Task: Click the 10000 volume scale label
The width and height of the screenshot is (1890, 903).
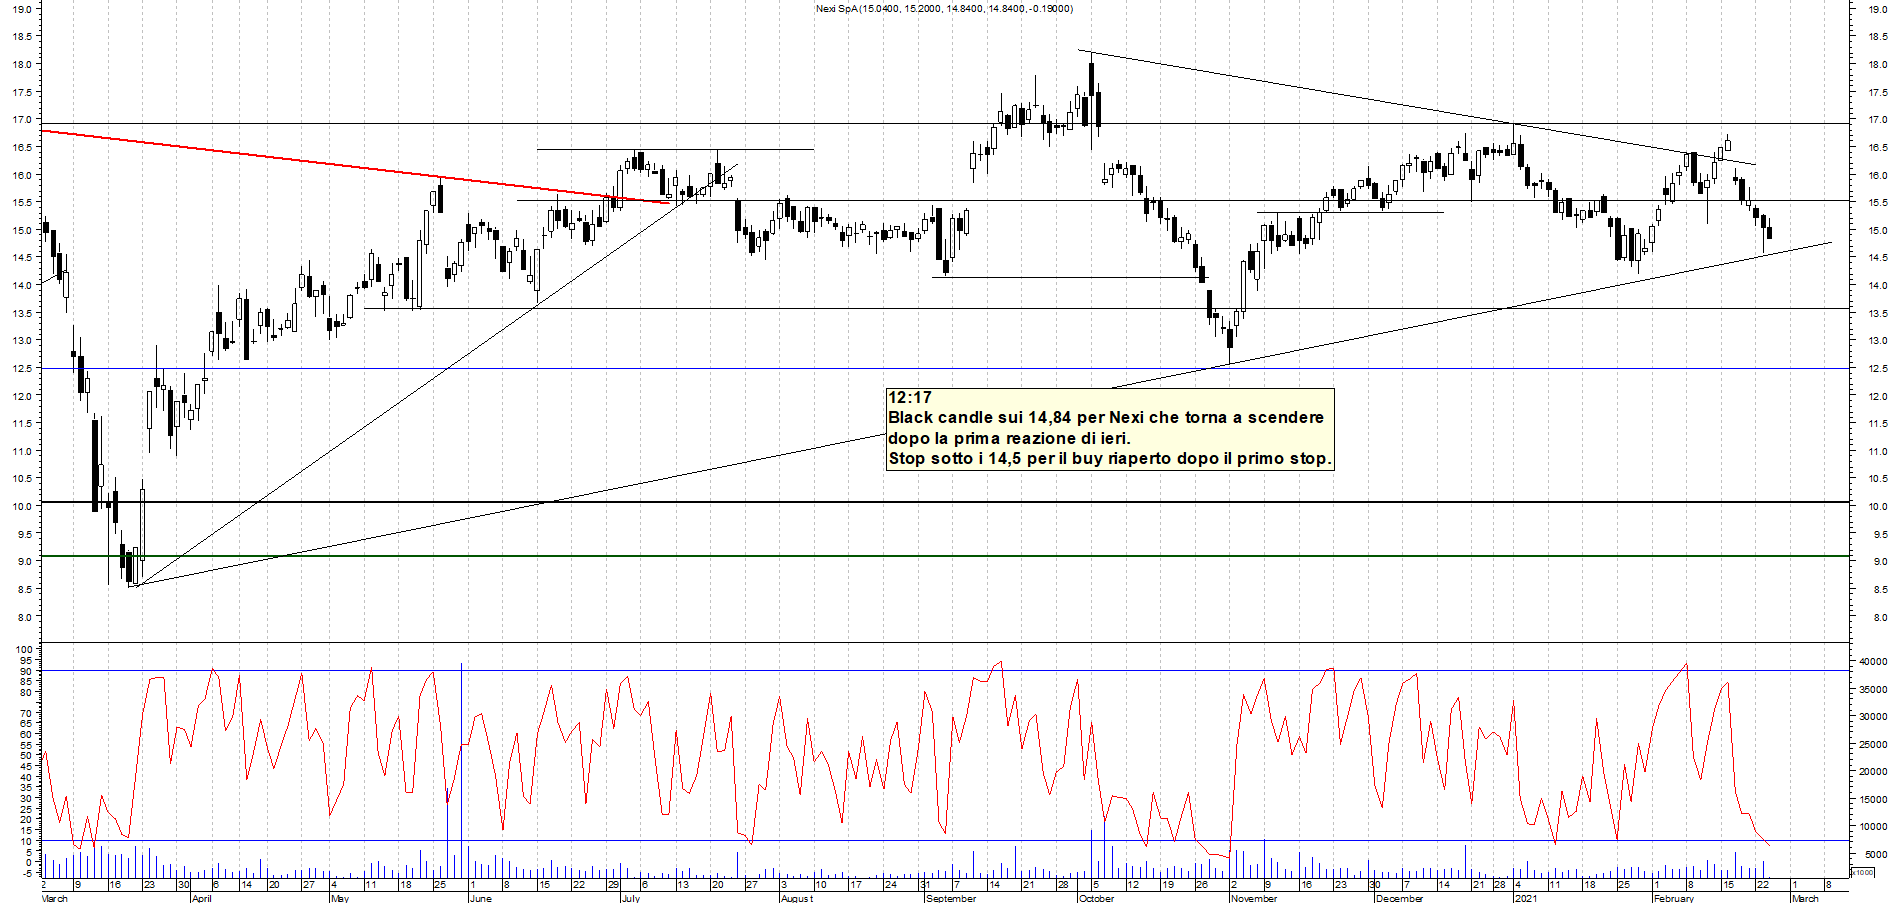Action: (x=1873, y=826)
